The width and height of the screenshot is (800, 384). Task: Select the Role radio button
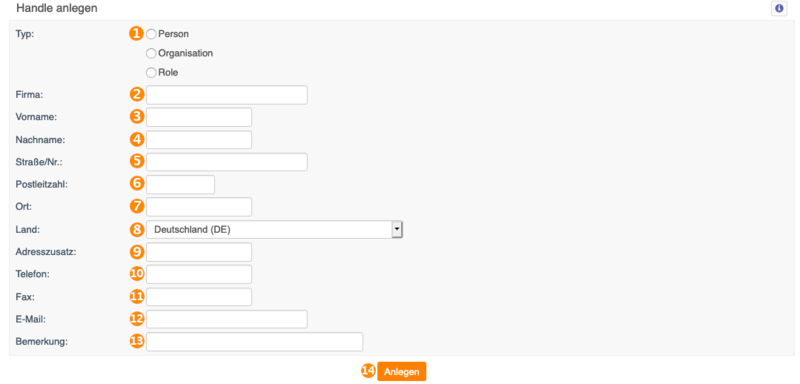click(151, 72)
